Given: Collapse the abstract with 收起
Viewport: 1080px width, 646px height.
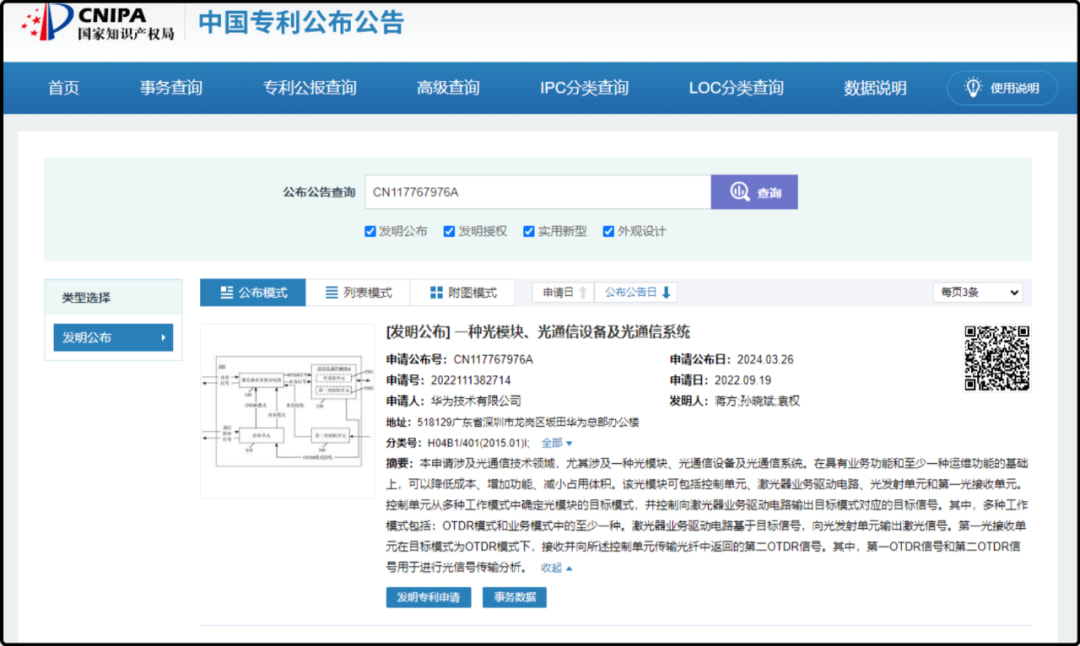Looking at the screenshot, I should [x=557, y=567].
